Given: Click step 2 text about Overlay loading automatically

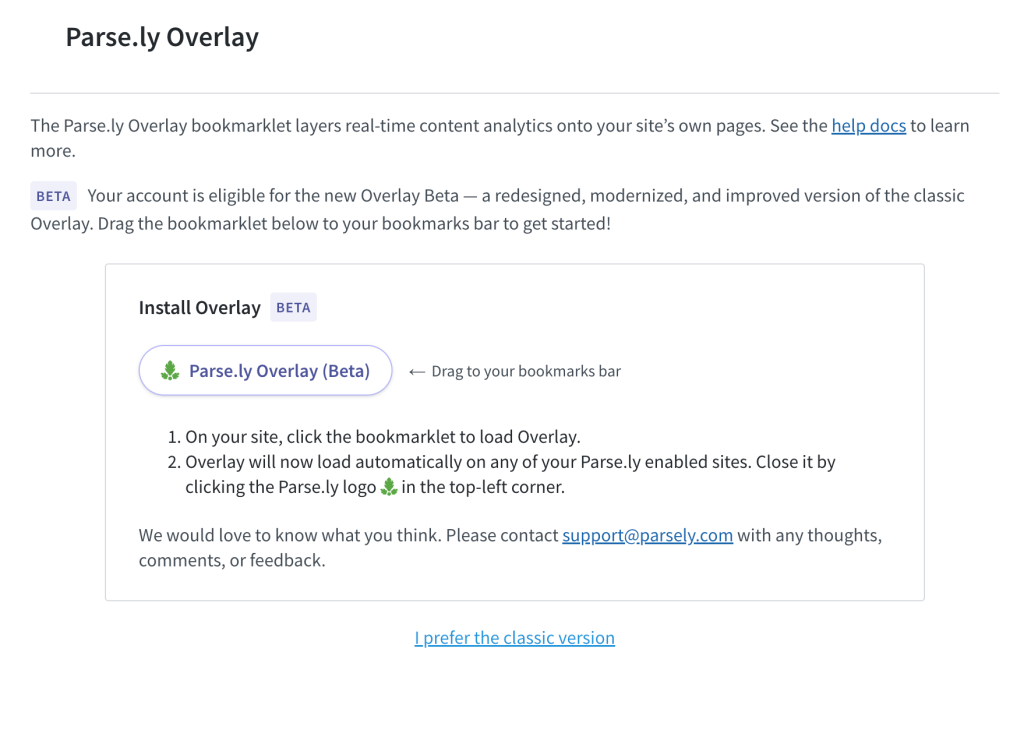Looking at the screenshot, I should [510, 474].
